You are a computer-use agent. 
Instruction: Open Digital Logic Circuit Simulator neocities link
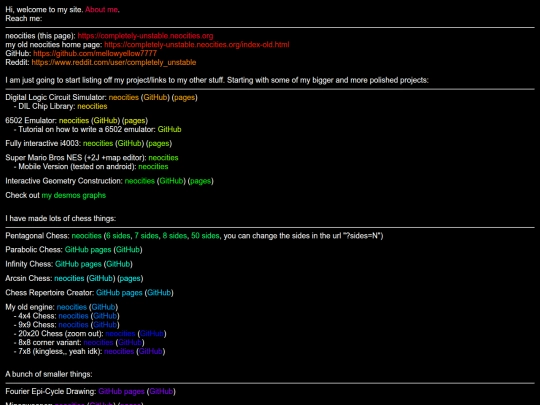tap(124, 97)
